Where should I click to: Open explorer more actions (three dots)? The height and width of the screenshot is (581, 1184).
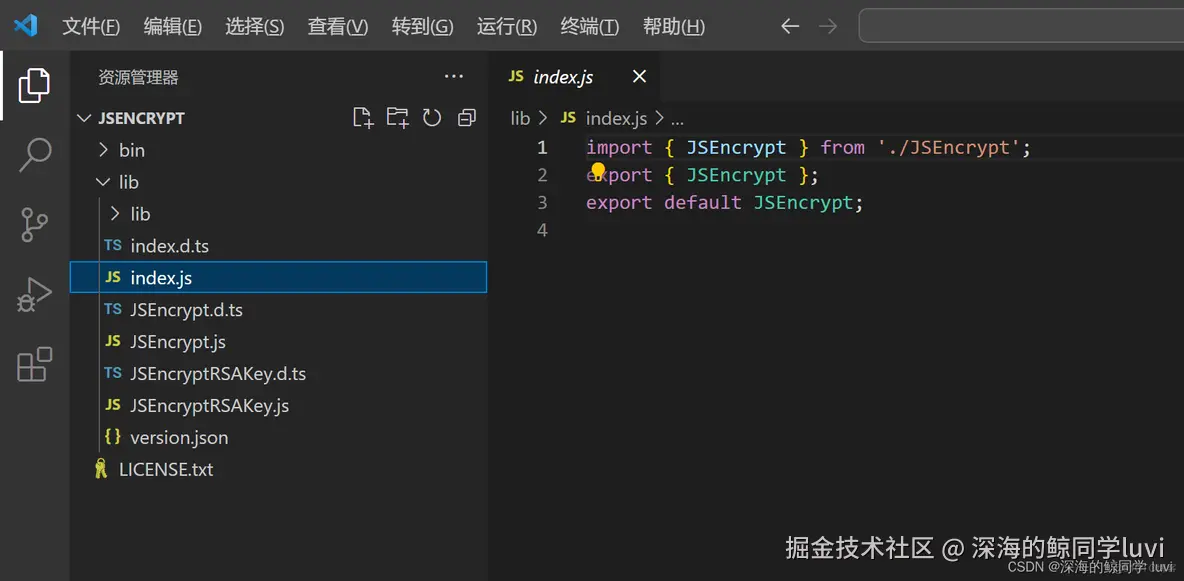pos(453,76)
